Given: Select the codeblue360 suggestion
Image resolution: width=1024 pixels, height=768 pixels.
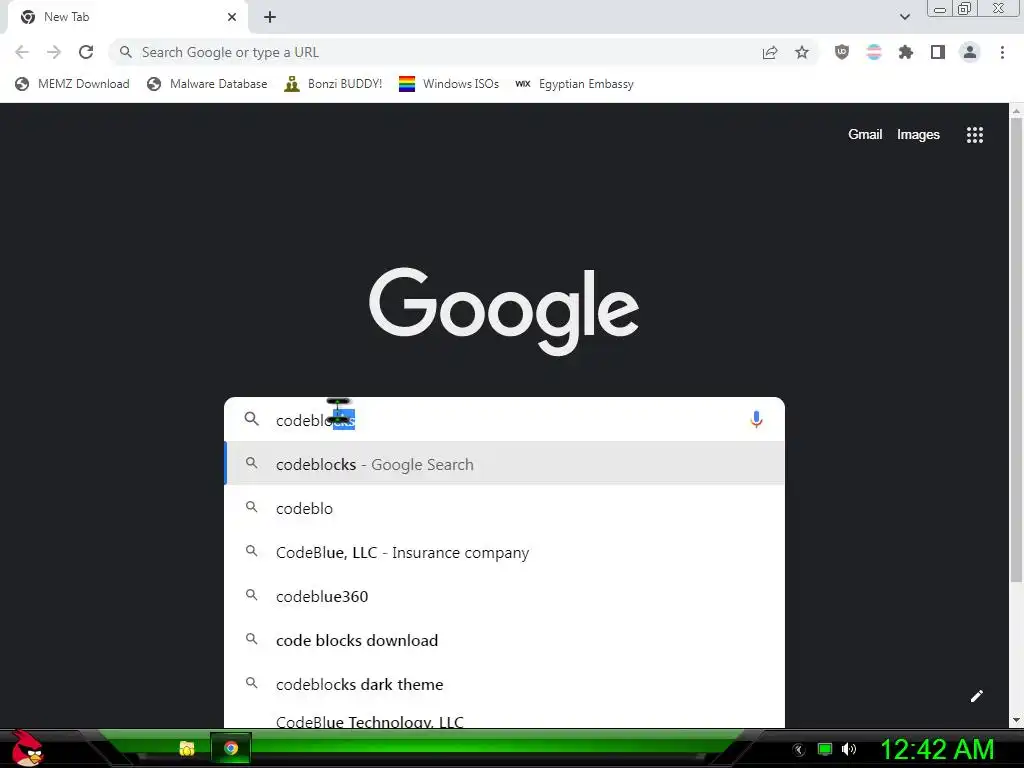Looking at the screenshot, I should pos(504,596).
